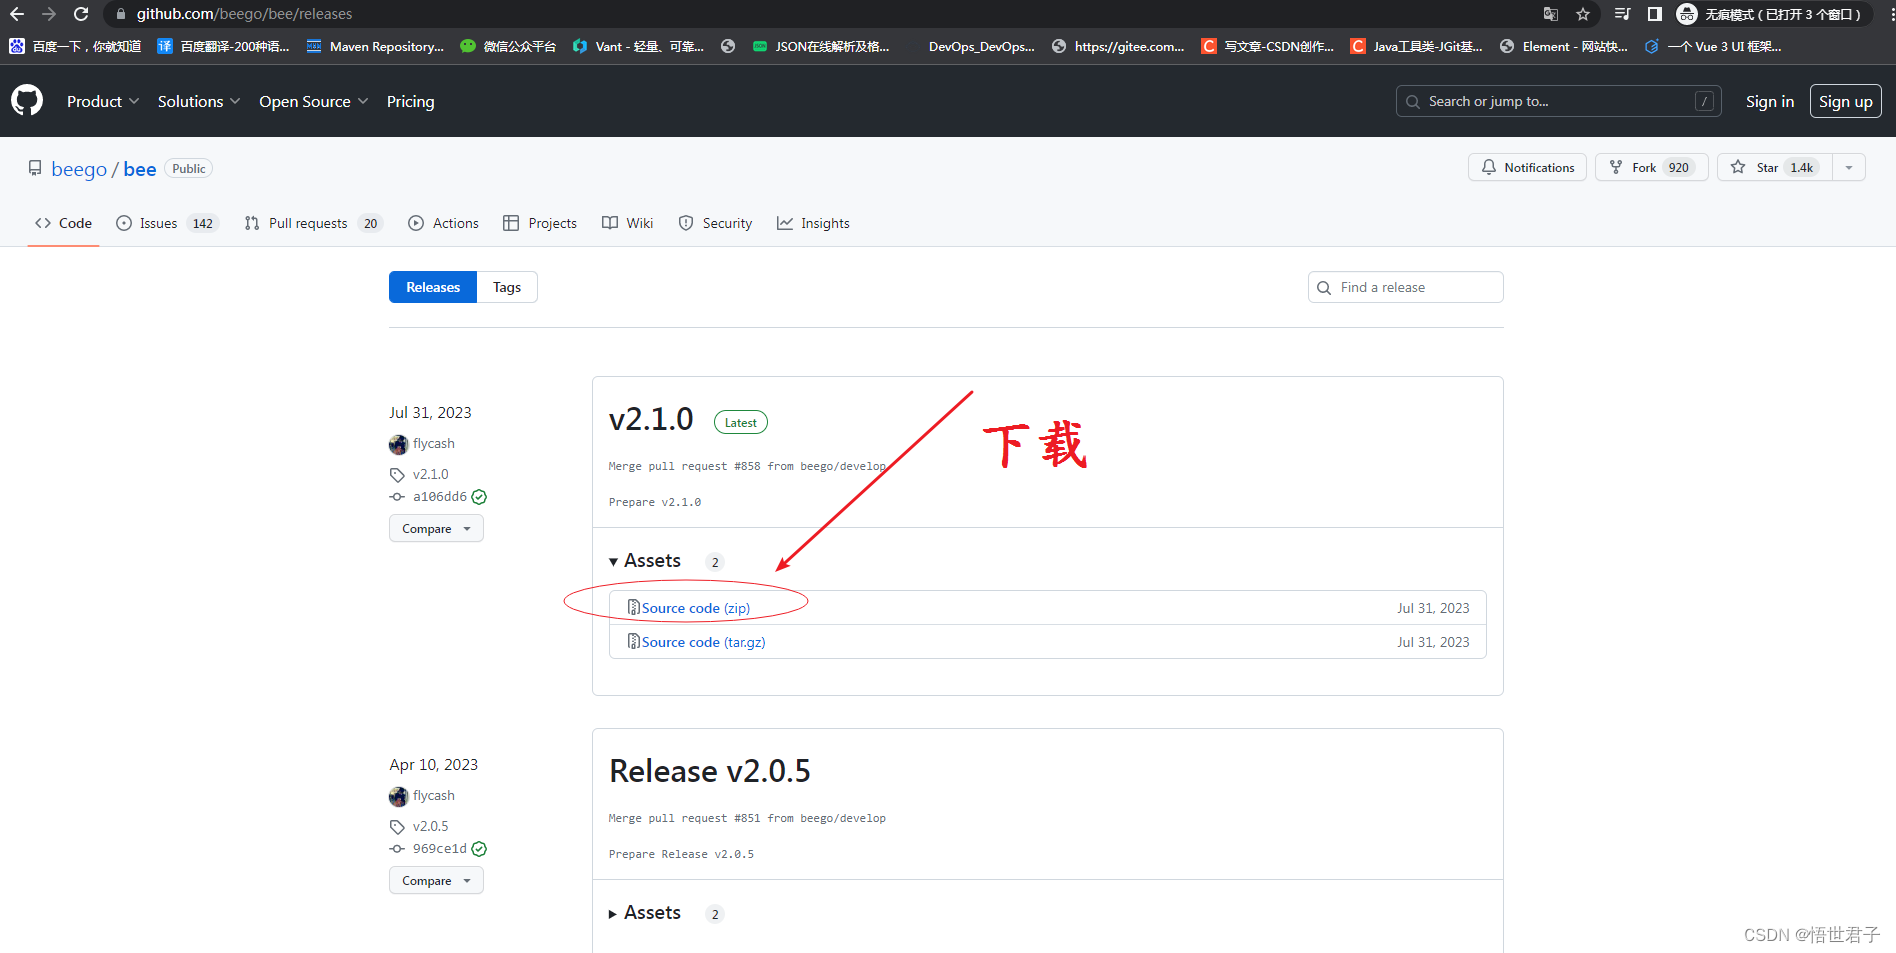Open commit 969ce1d

click(439, 848)
